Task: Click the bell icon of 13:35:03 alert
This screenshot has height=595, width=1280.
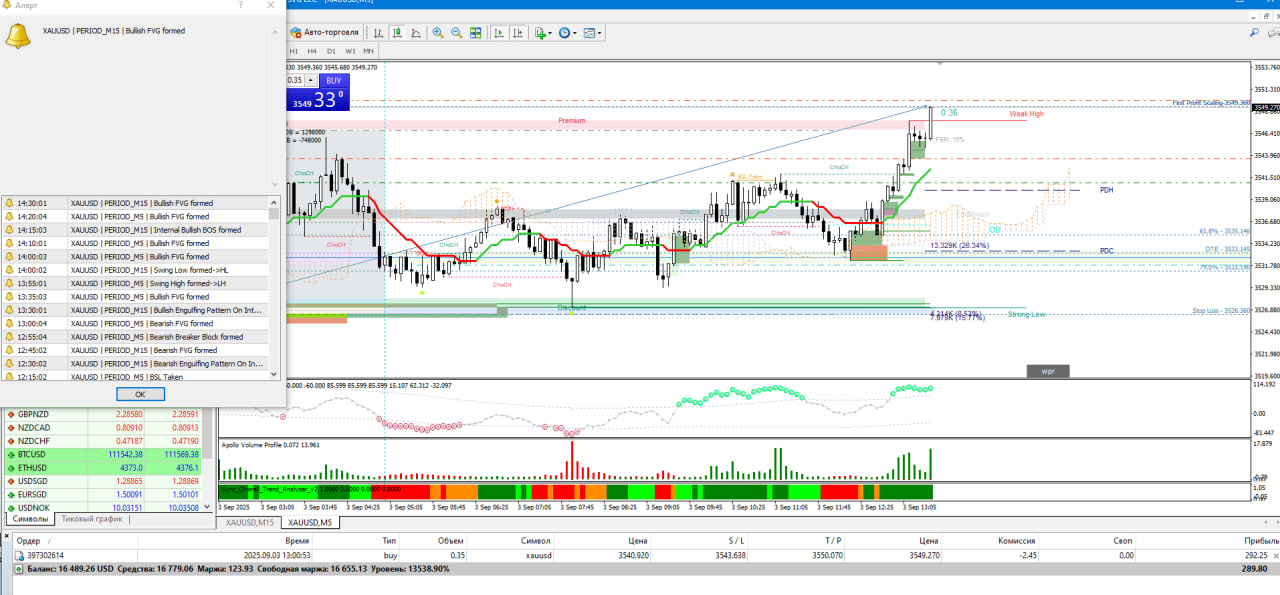Action: pyautogui.click(x=9, y=296)
